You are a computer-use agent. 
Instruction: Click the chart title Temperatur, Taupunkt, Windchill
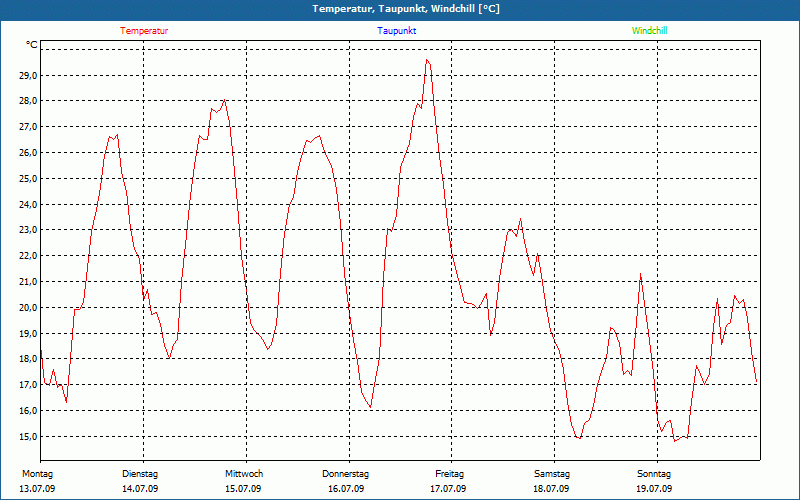[x=406, y=9]
